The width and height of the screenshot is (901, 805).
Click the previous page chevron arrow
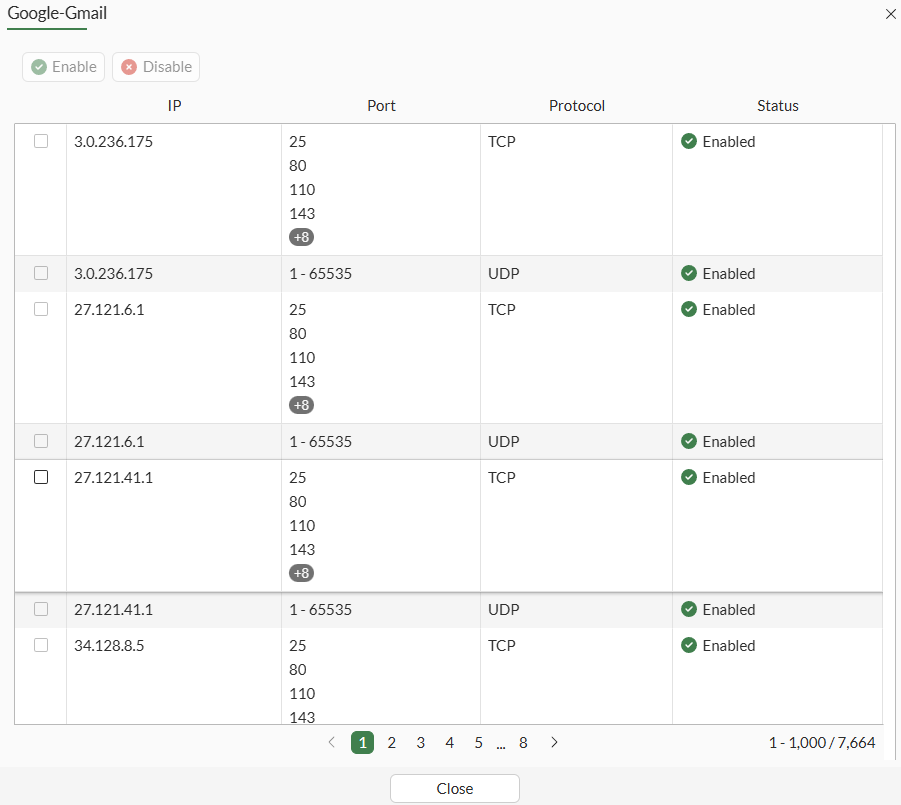pos(331,742)
